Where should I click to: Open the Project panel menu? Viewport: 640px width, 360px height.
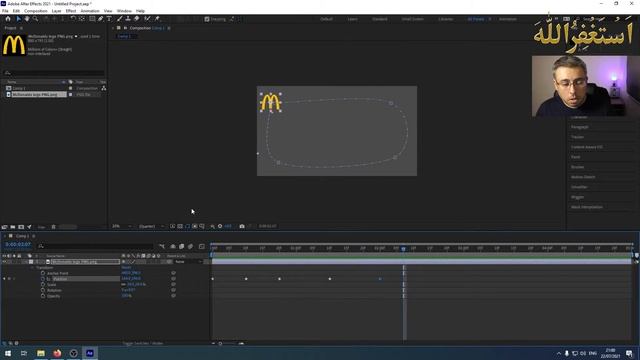point(21,28)
